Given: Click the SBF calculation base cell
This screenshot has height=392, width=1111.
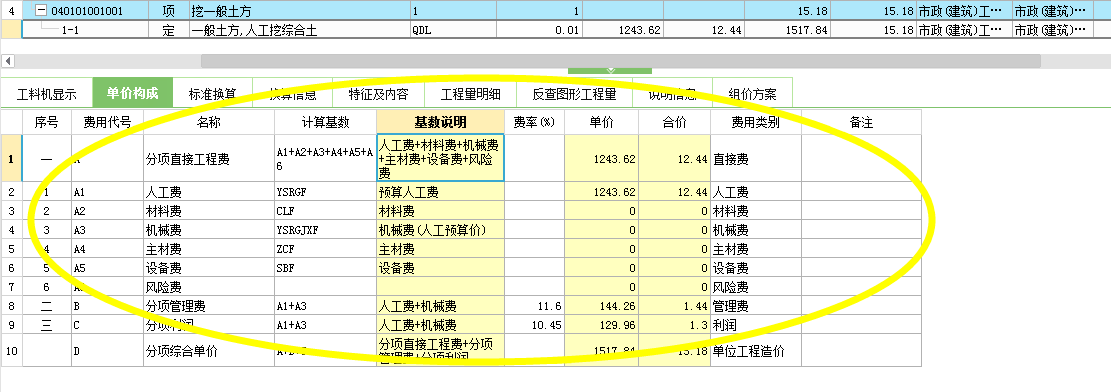Looking at the screenshot, I should 326,269.
